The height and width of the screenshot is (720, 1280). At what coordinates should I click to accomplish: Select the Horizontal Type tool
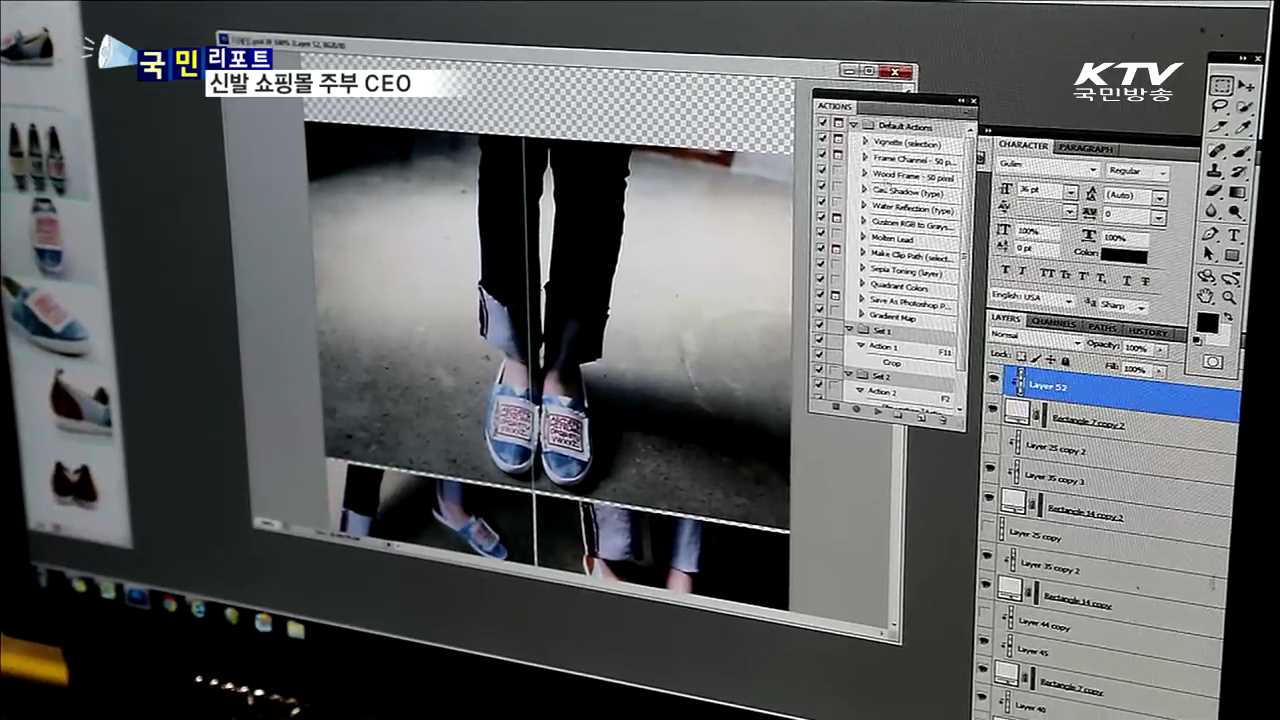(x=1234, y=235)
